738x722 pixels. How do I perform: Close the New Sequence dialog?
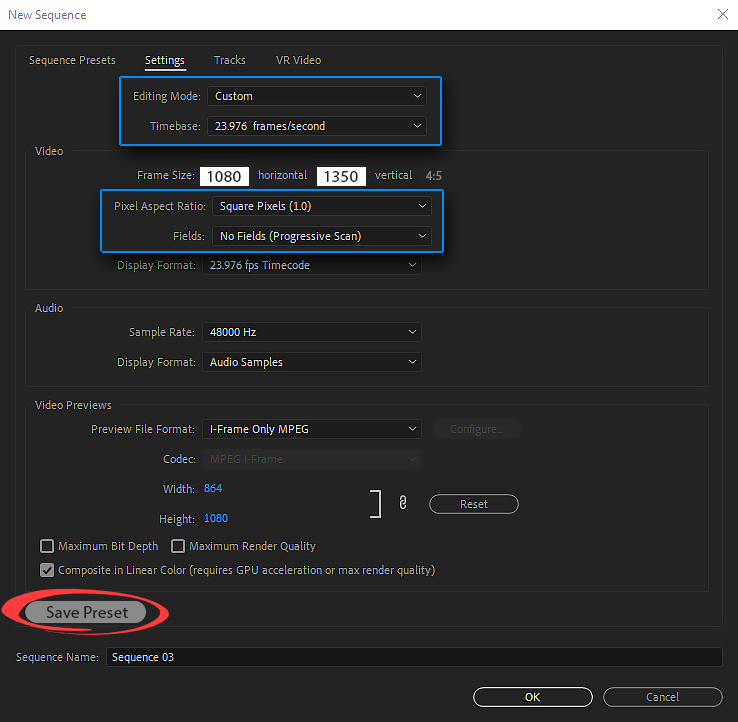[722, 14]
